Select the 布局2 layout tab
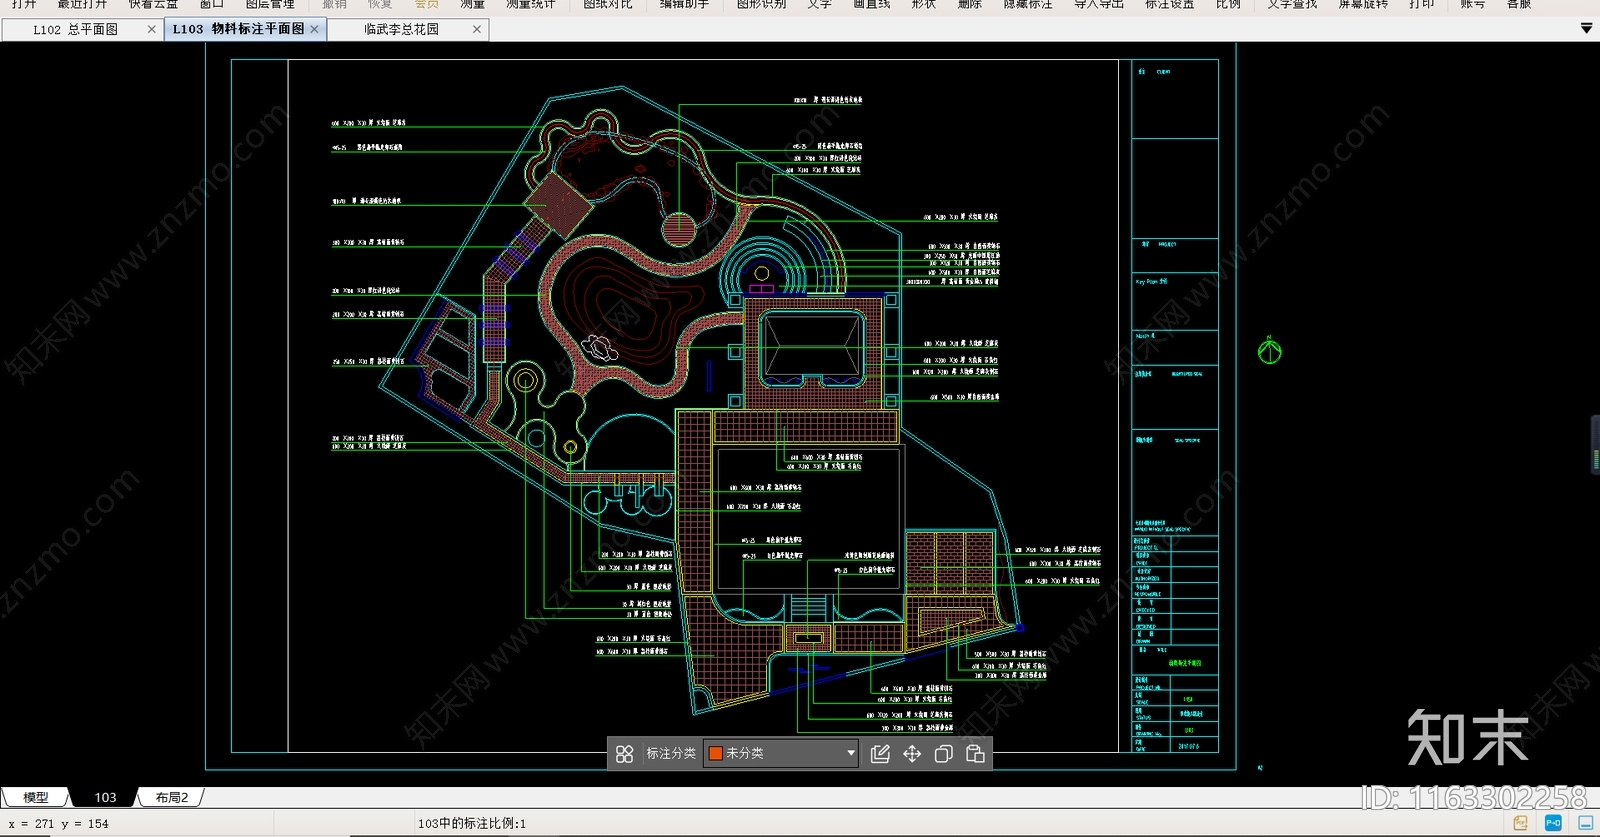This screenshot has height=837, width=1600. (x=171, y=797)
